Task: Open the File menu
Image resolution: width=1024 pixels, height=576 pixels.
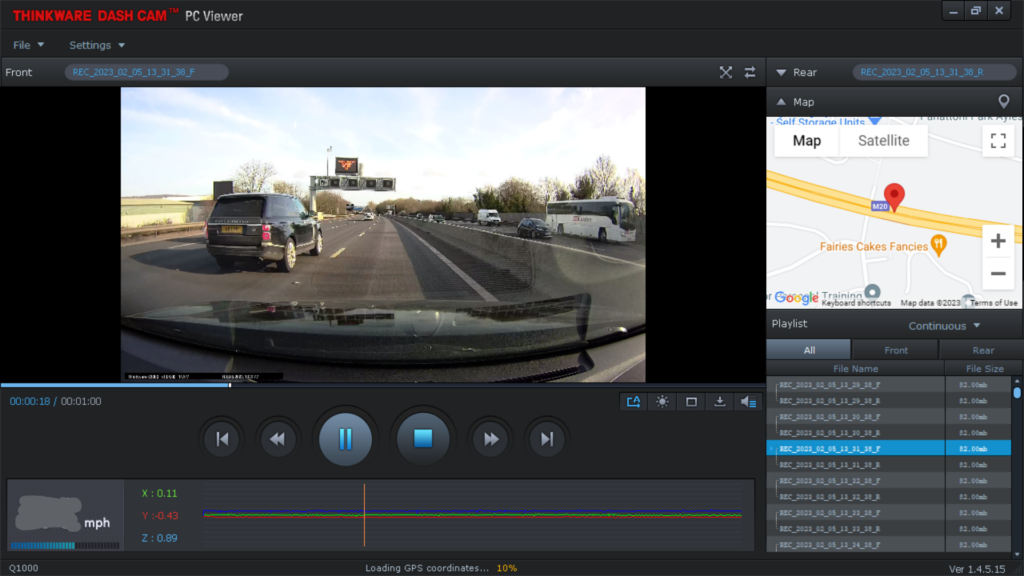Action: [x=29, y=45]
